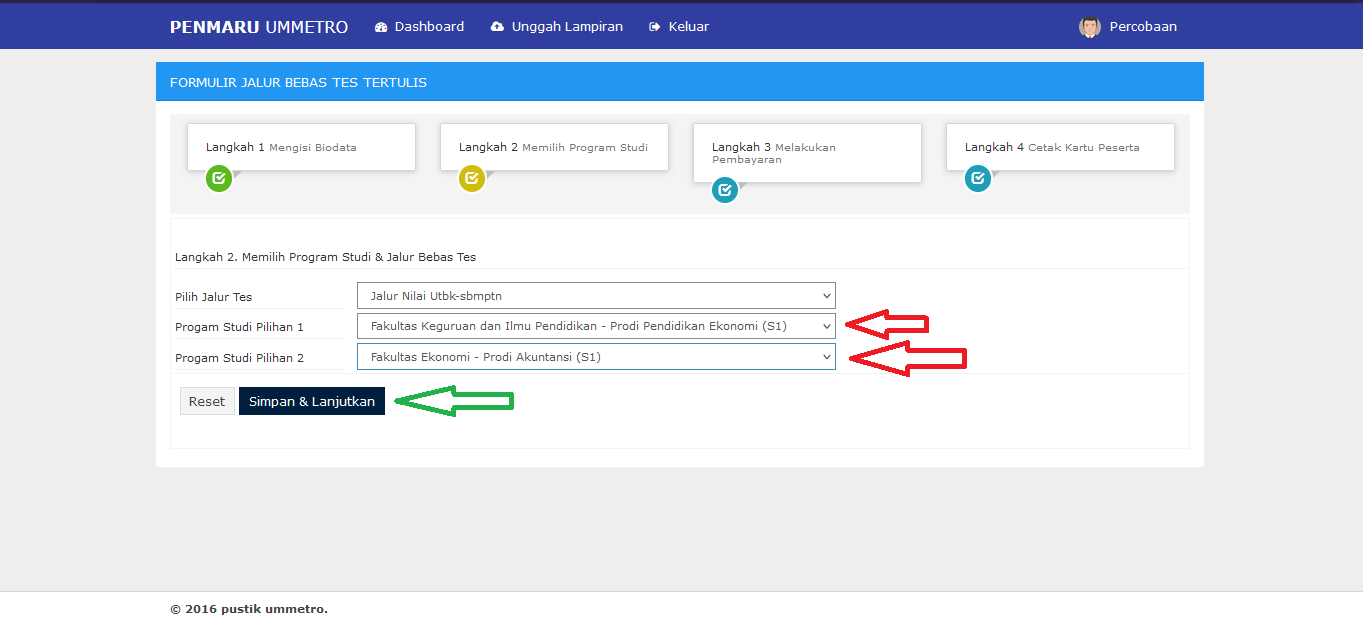The height and width of the screenshot is (617, 1363).
Task: Click the Dashboard gauge icon
Action: pos(381,27)
